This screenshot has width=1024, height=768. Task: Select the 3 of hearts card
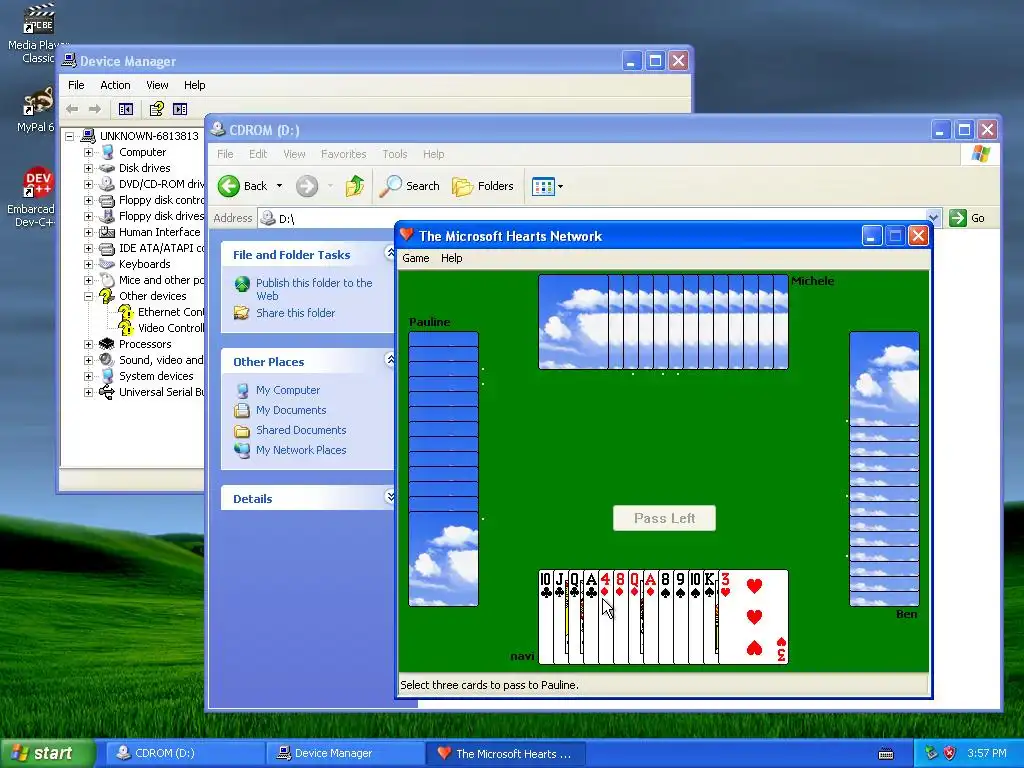click(754, 616)
